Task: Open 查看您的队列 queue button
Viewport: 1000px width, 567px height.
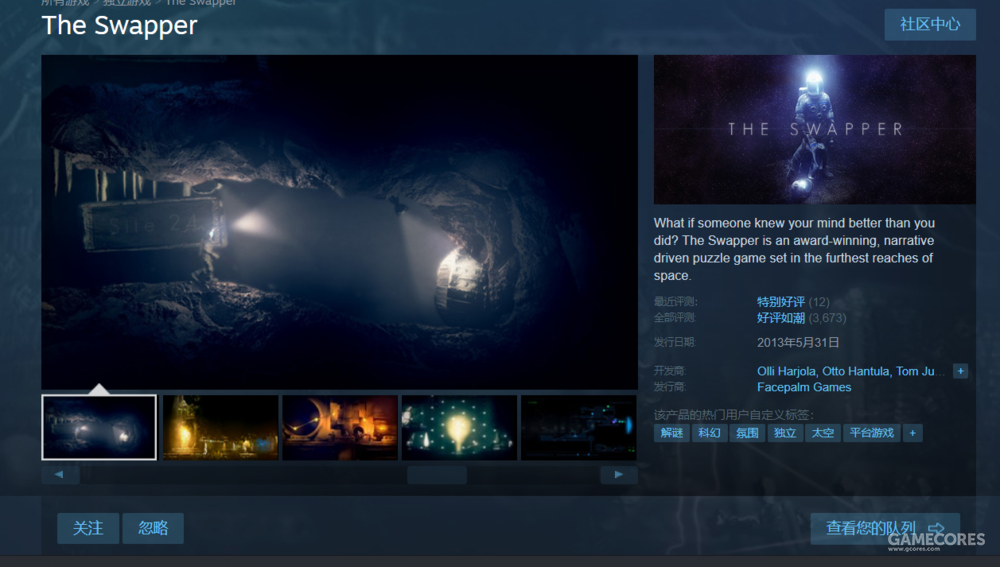Action: [885, 528]
